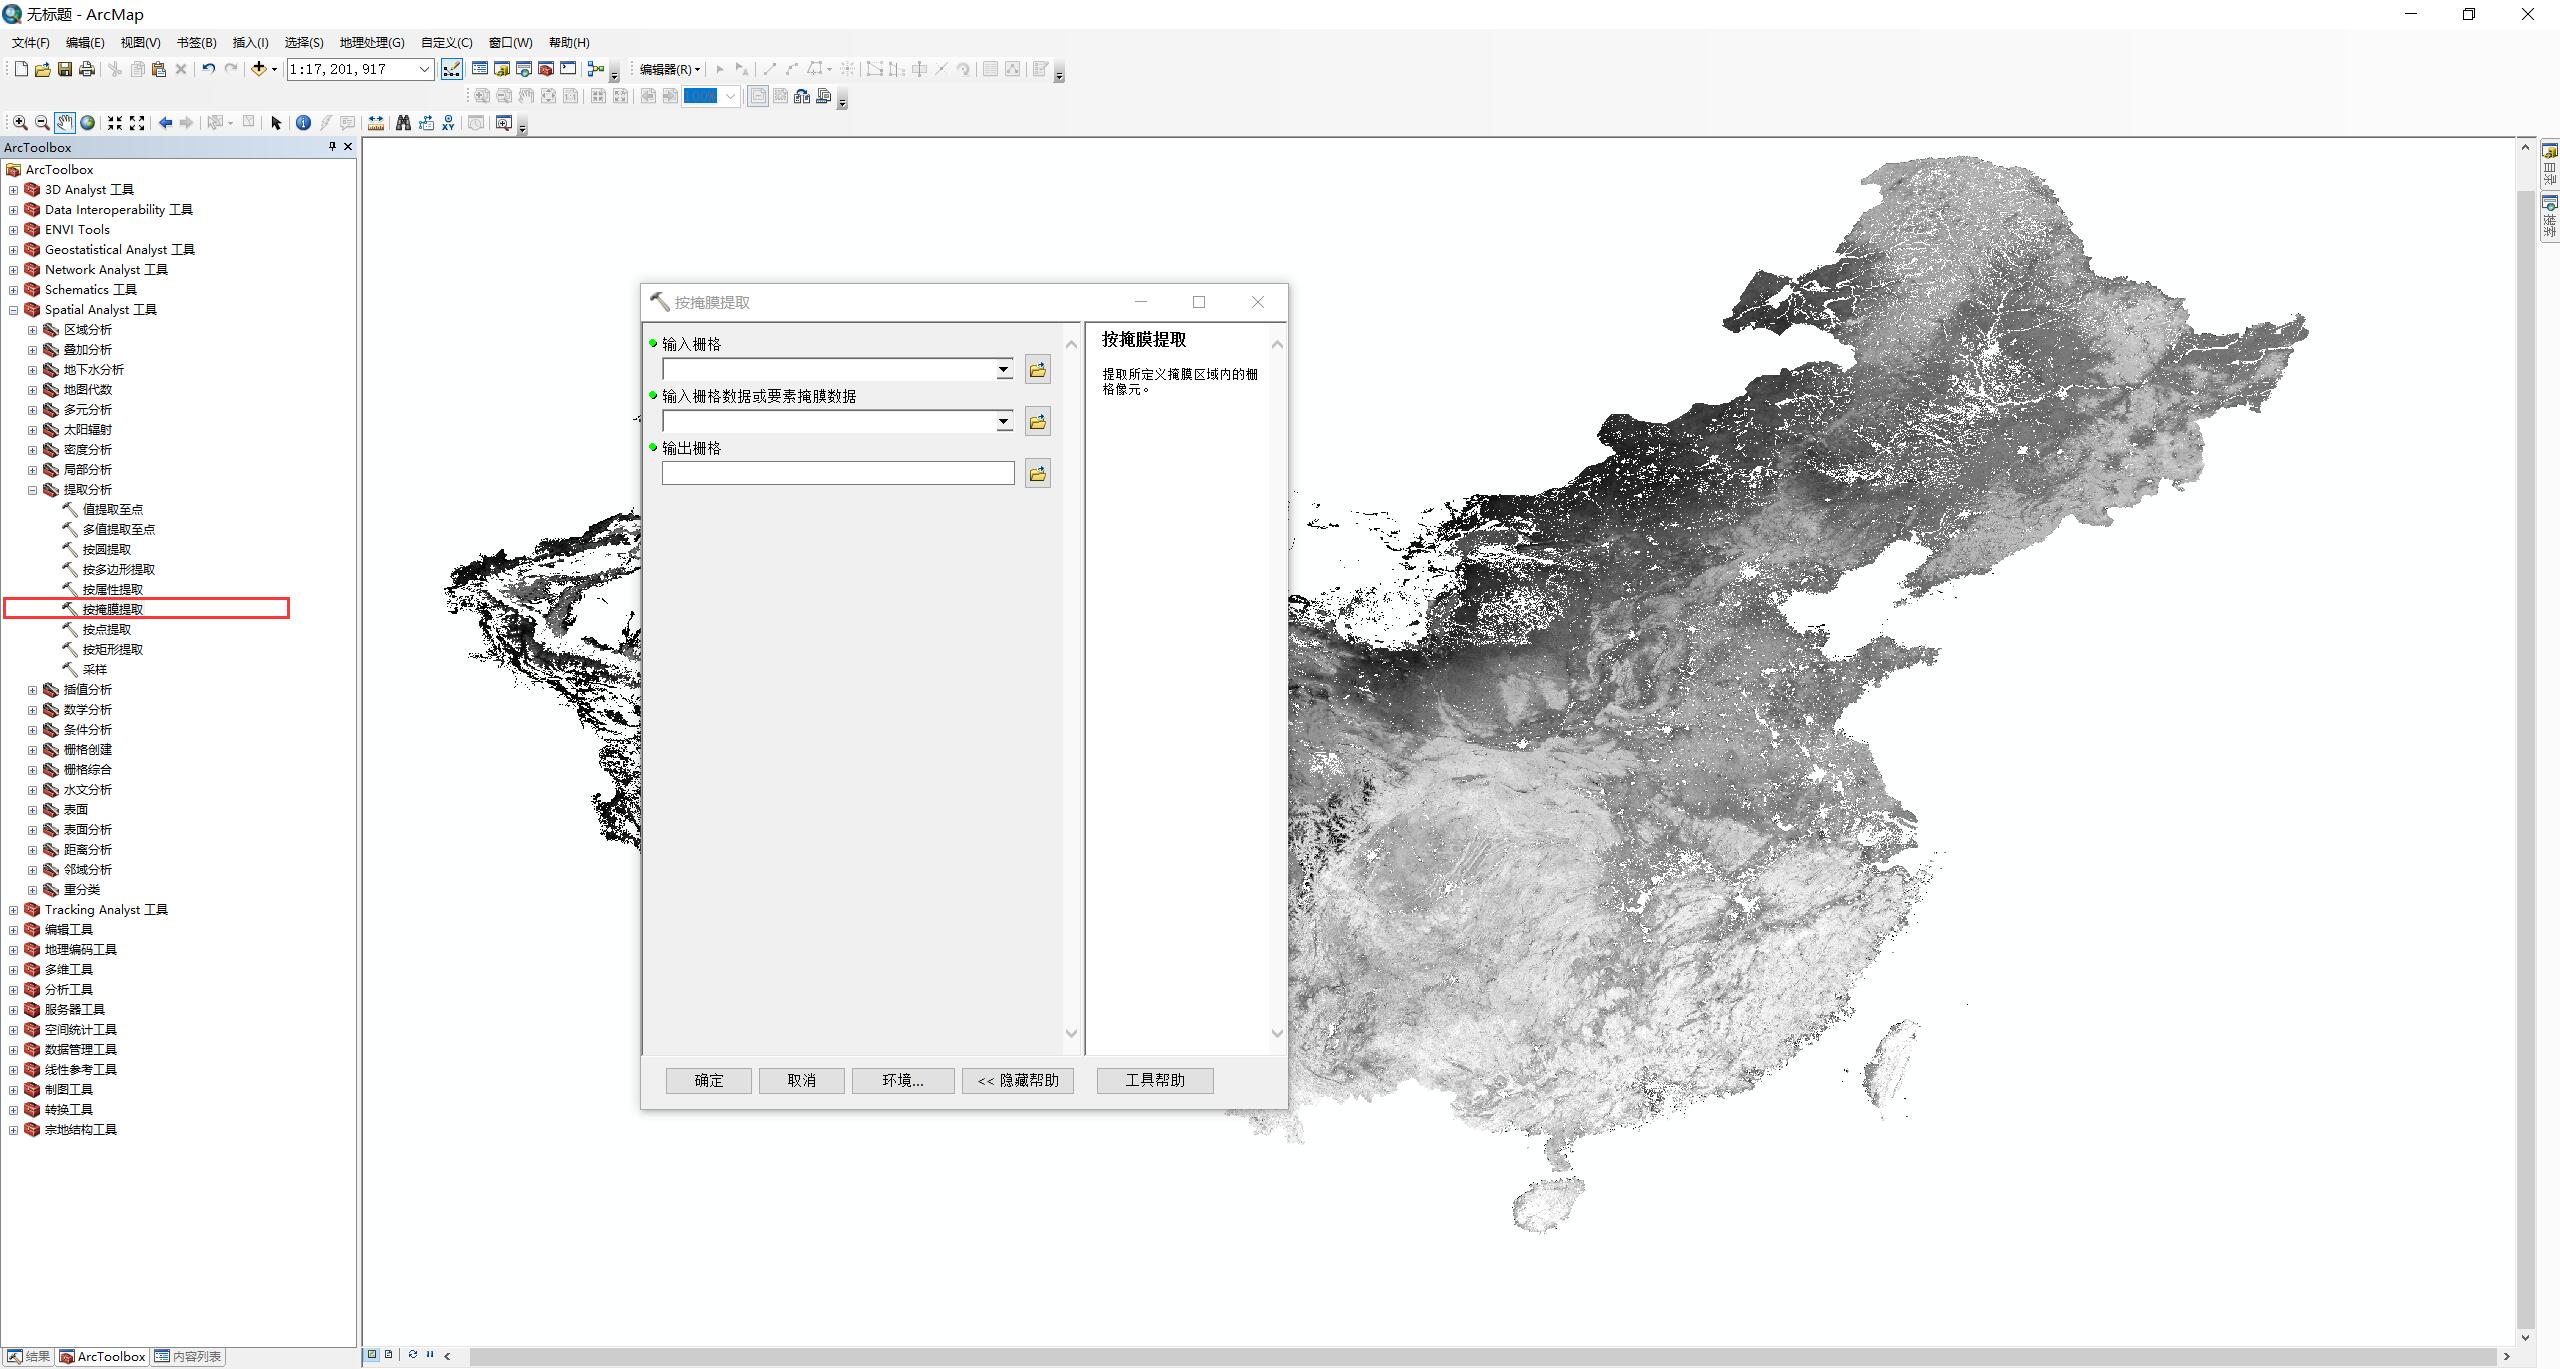This screenshot has width=2560, height=1369.
Task: Click the Add Data icon
Action: (x=259, y=69)
